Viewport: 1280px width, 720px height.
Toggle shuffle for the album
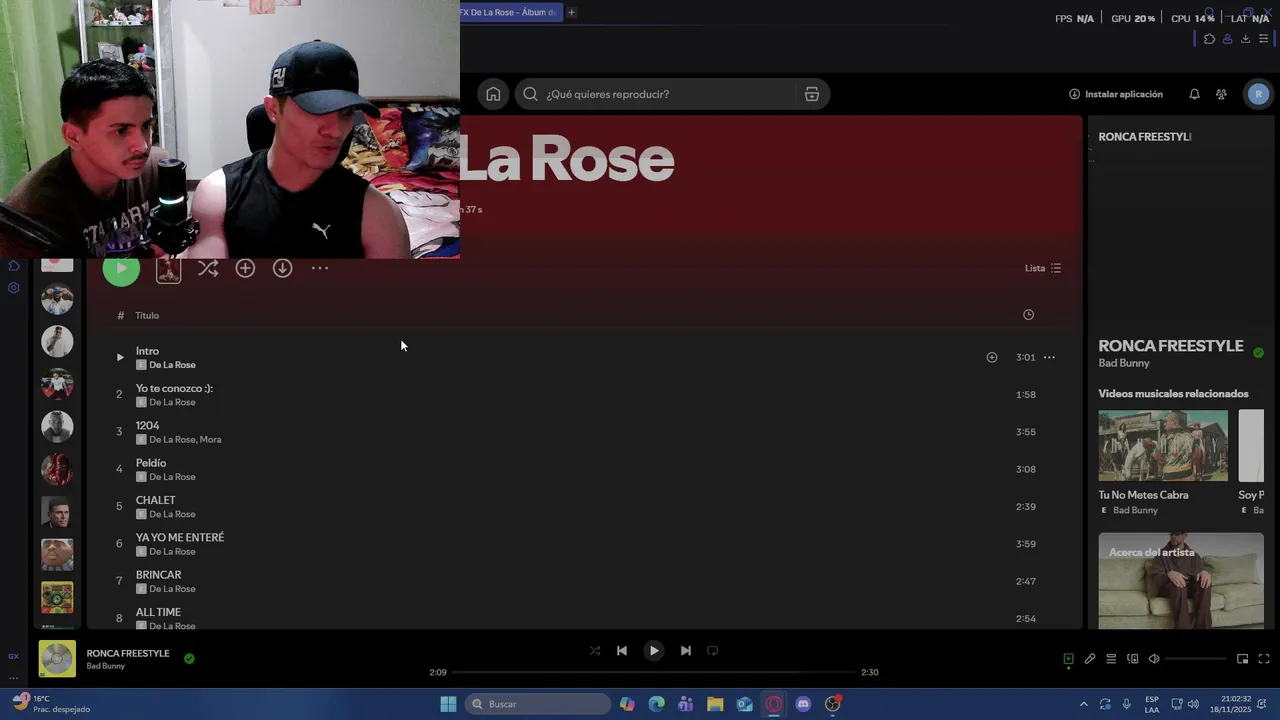[x=208, y=268]
